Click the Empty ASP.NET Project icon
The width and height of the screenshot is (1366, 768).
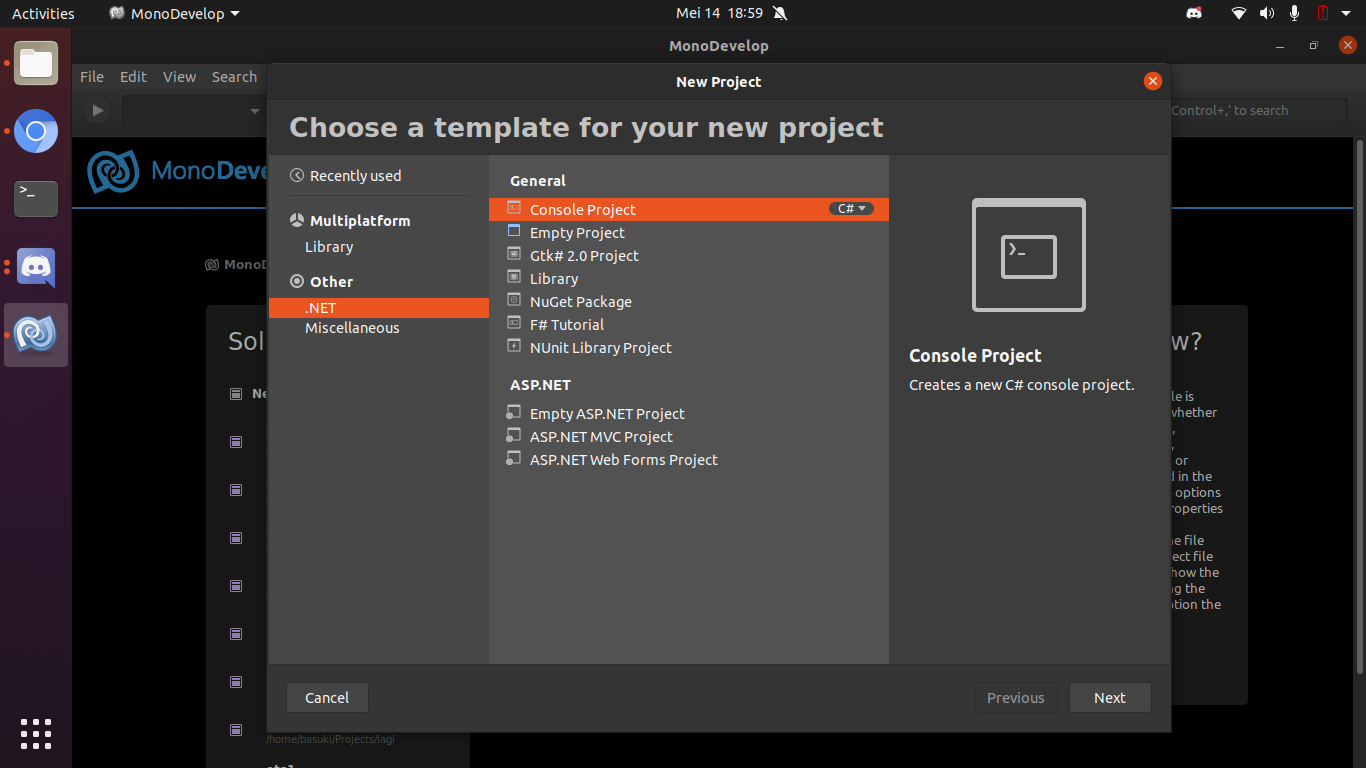coord(514,412)
